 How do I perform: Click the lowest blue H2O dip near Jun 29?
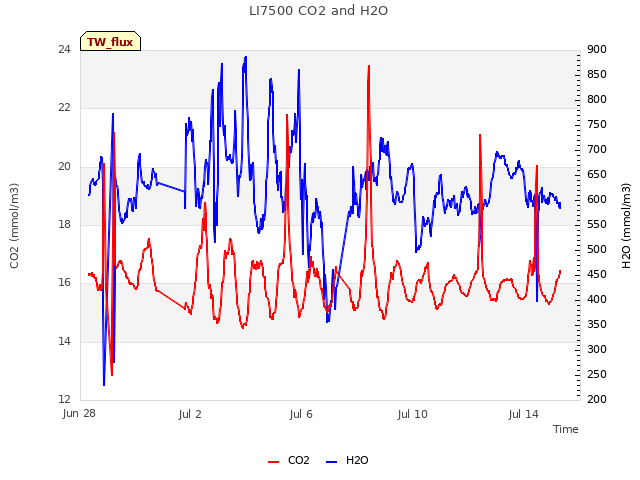[104, 384]
